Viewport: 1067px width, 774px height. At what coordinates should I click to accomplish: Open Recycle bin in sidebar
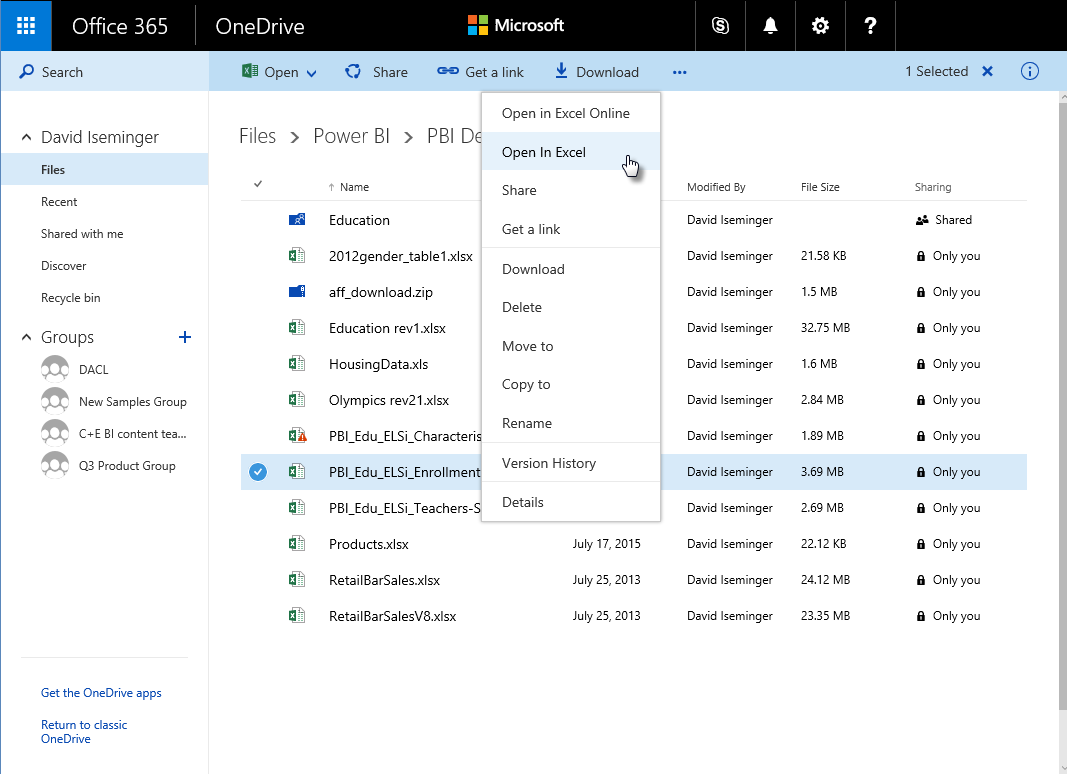[x=71, y=297]
